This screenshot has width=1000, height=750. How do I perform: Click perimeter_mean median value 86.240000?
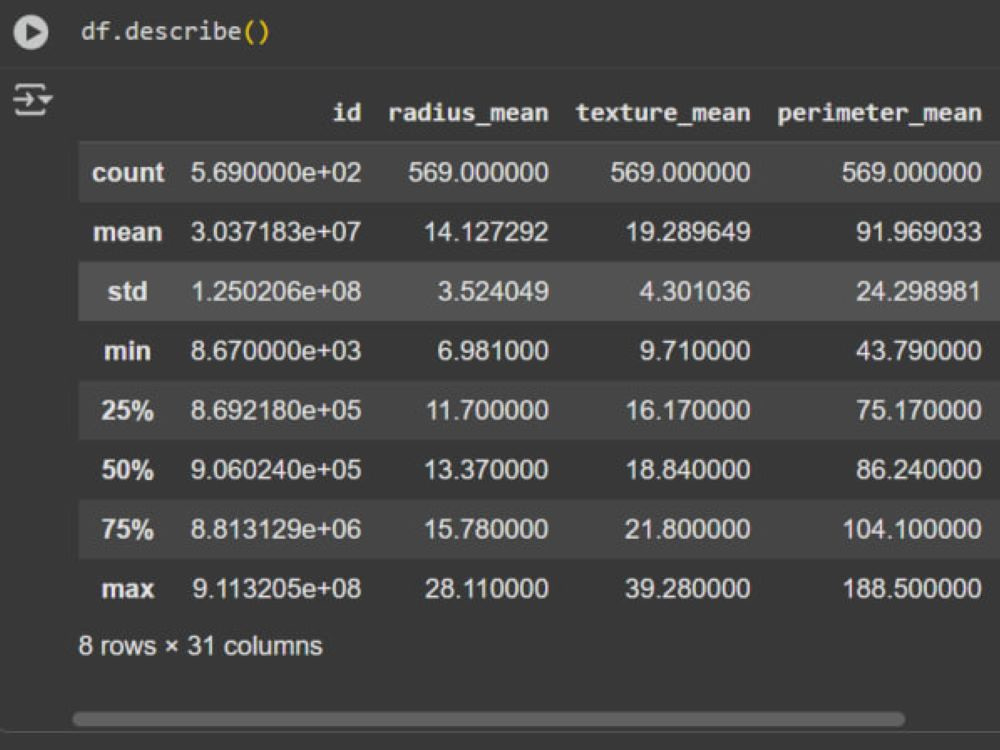coord(918,470)
